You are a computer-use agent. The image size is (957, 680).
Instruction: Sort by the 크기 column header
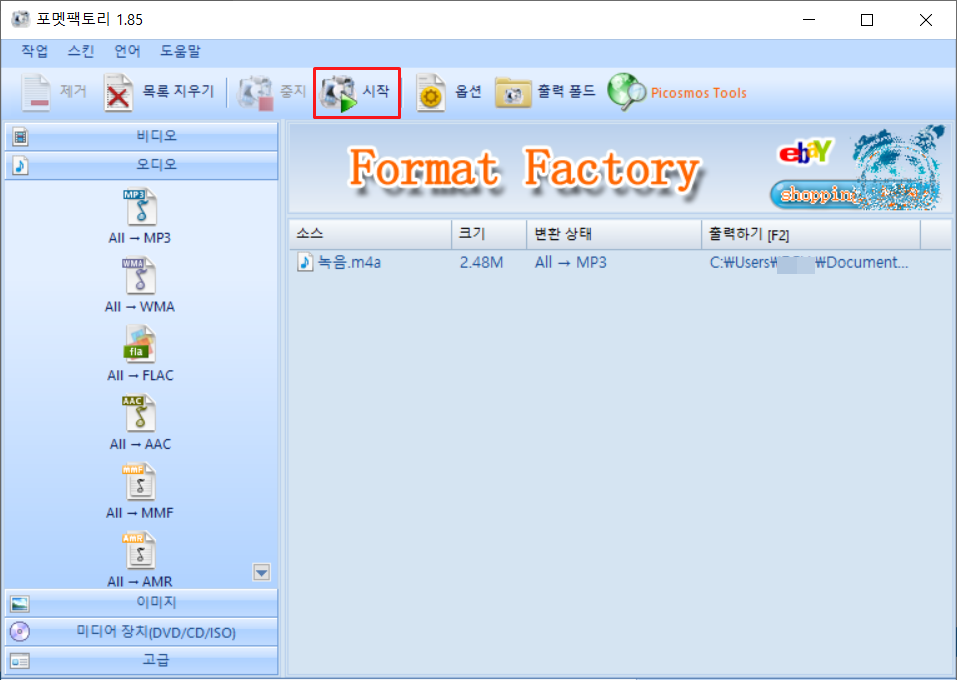tap(489, 234)
